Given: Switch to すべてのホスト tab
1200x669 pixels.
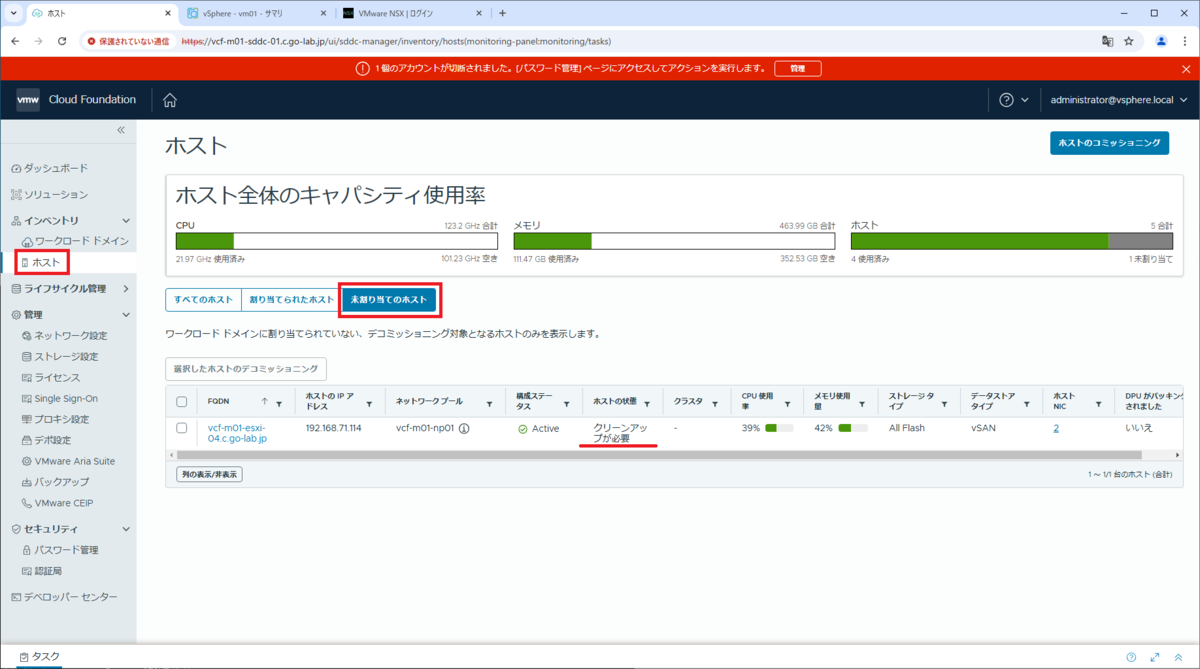Looking at the screenshot, I should (x=203, y=299).
